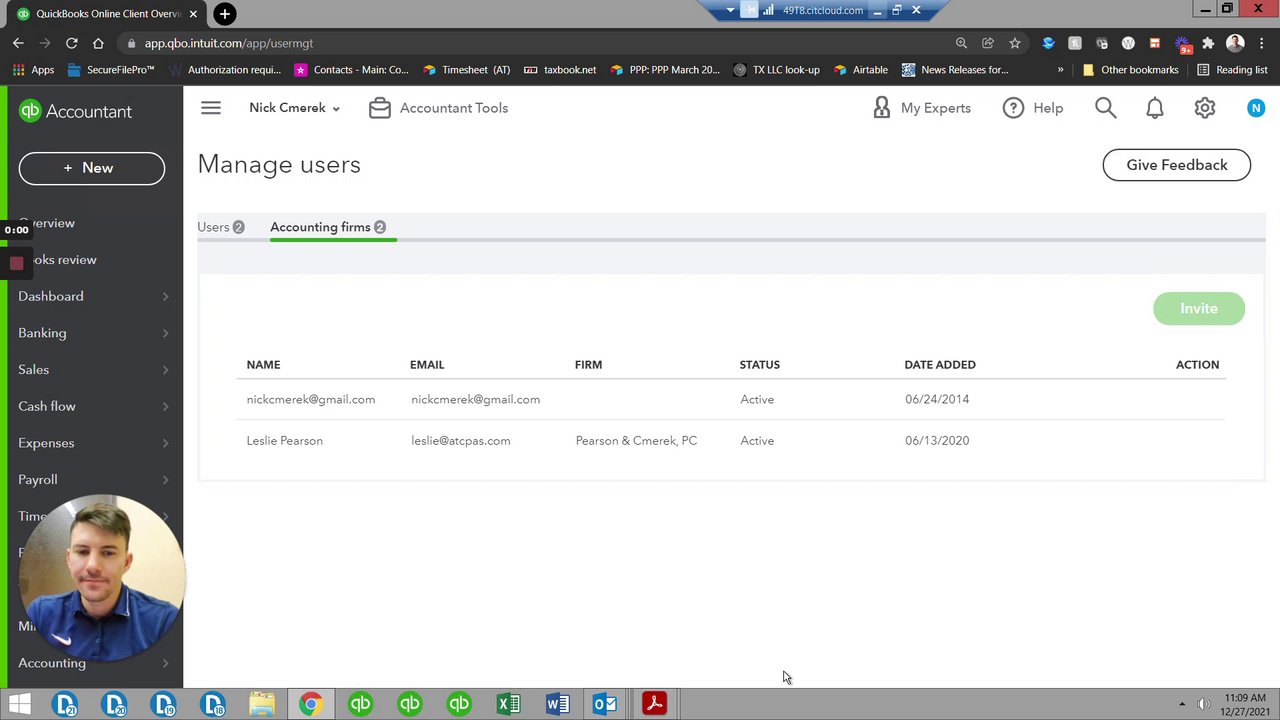Click the blue N profile avatar
Image resolution: width=1280 pixels, height=720 pixels.
(x=1256, y=108)
